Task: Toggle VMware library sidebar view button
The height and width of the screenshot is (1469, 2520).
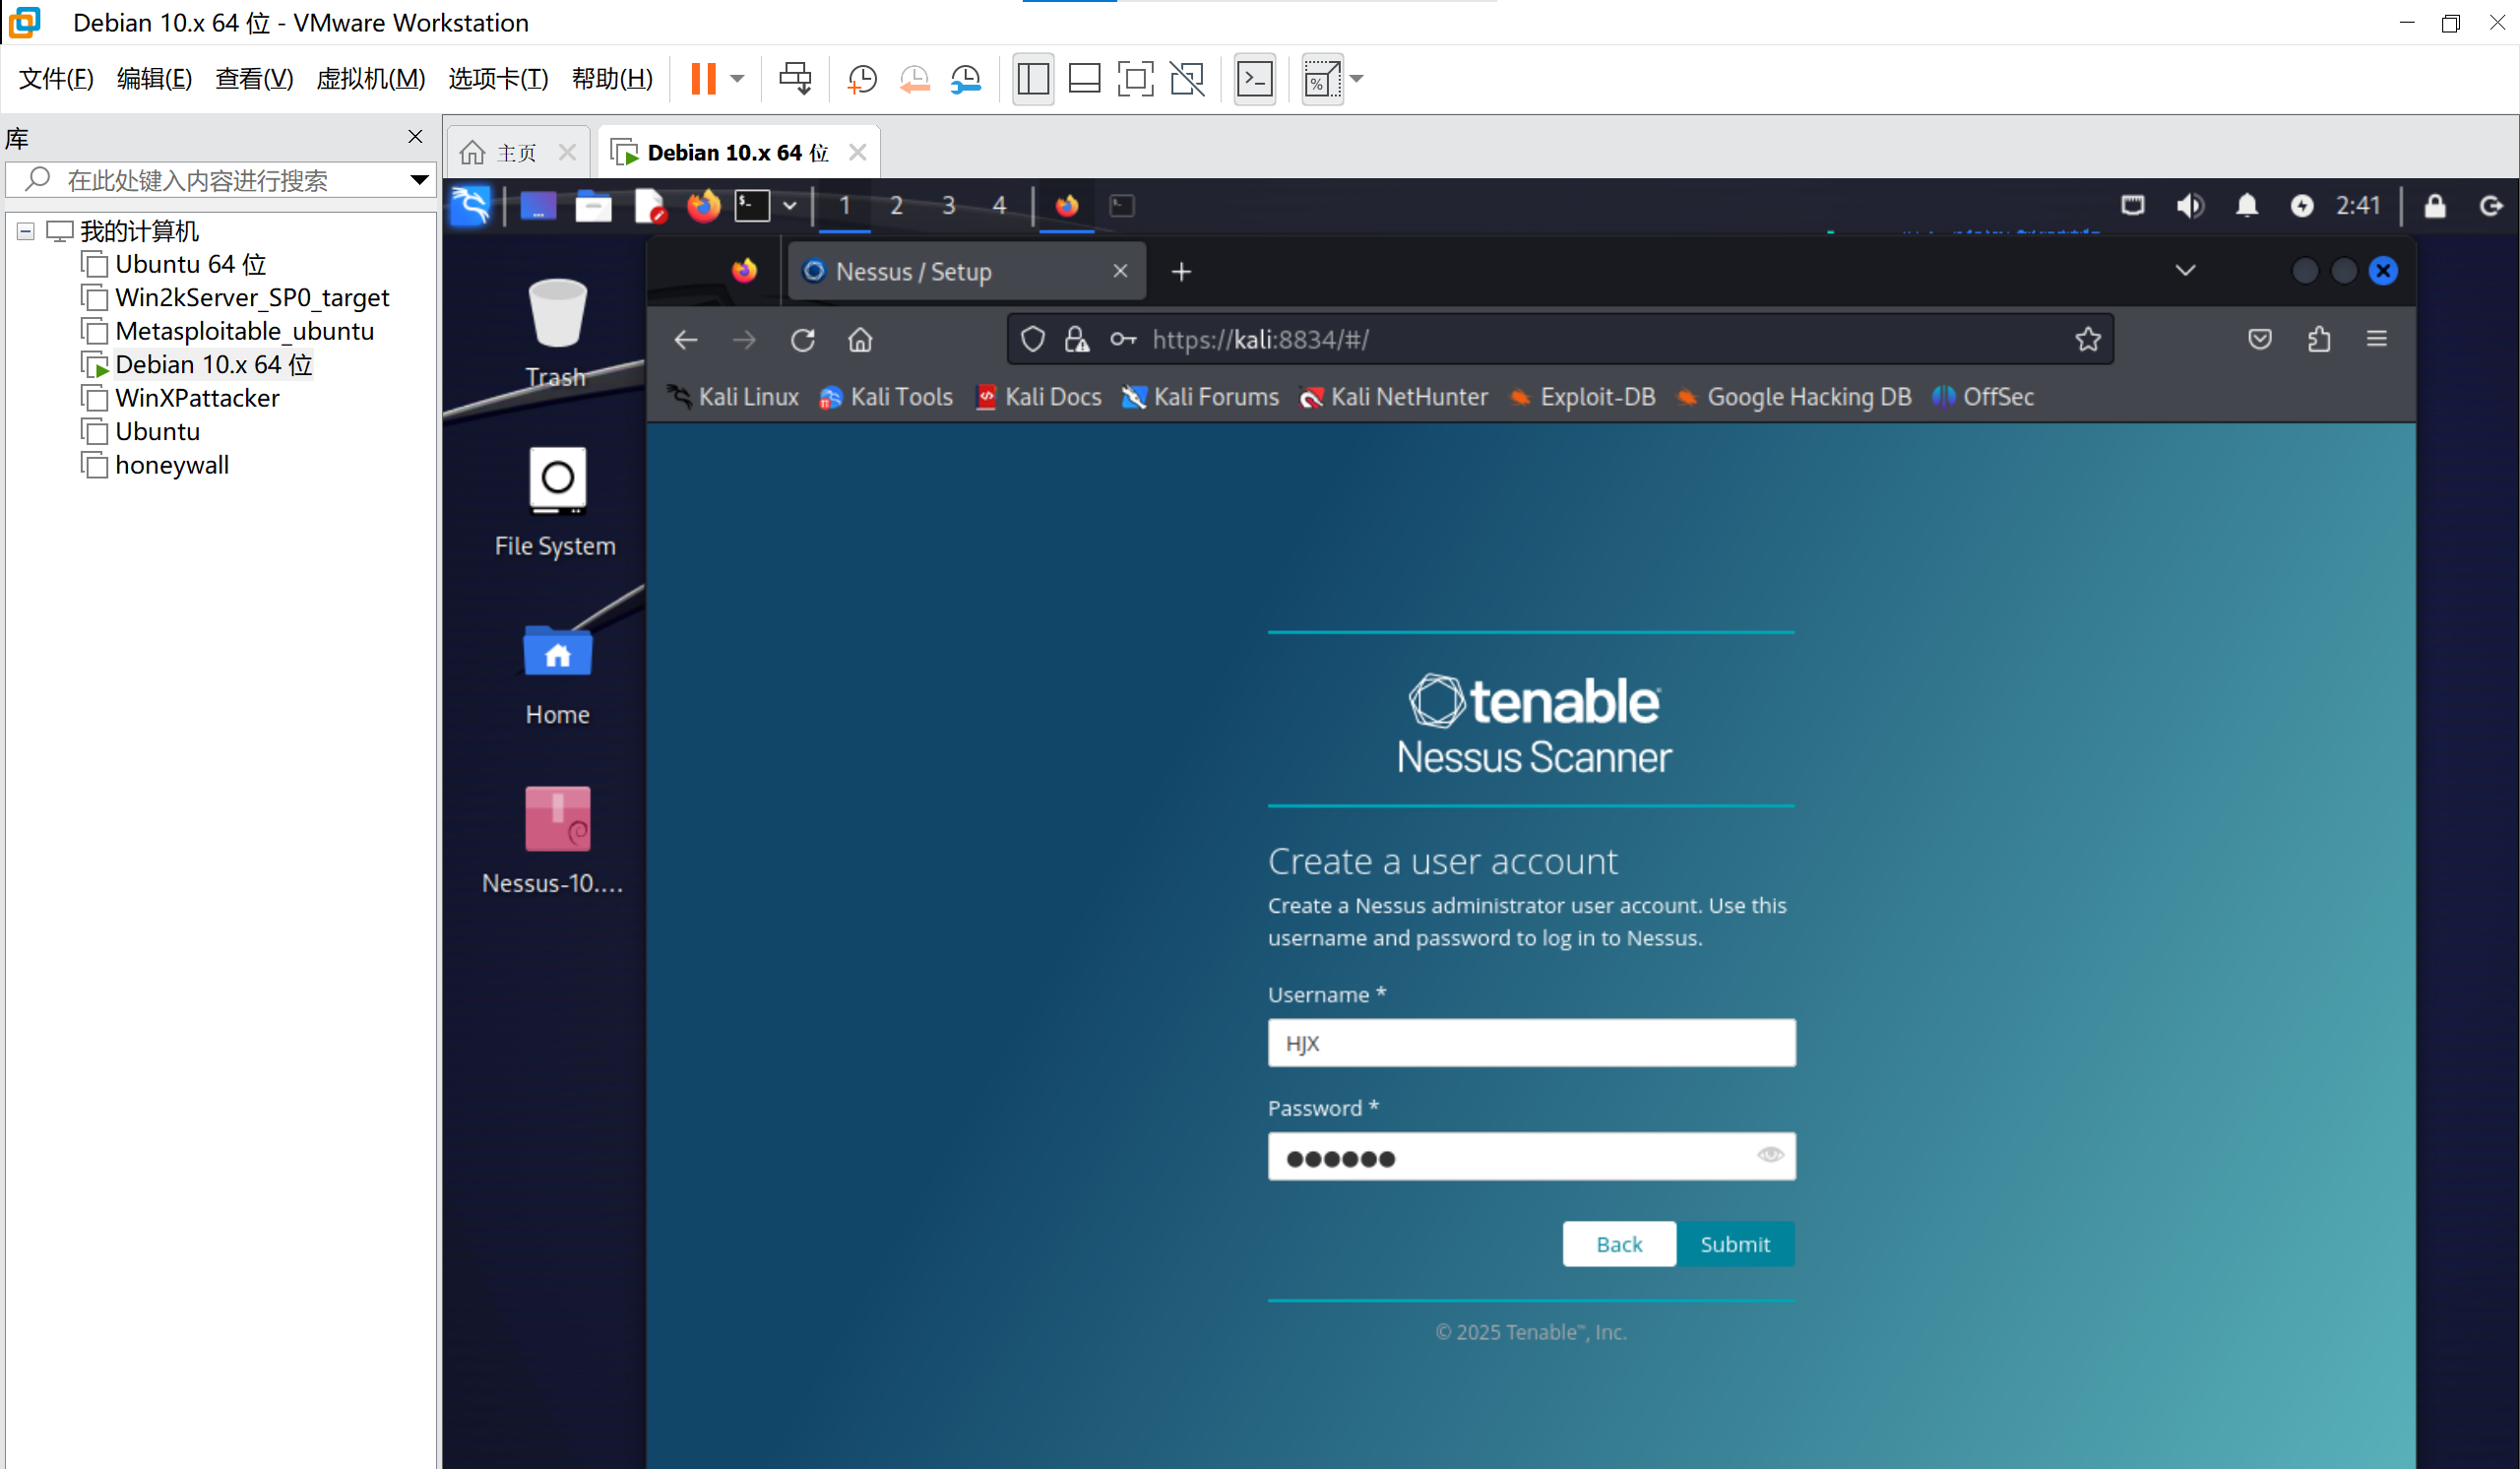Action: (x=1033, y=79)
